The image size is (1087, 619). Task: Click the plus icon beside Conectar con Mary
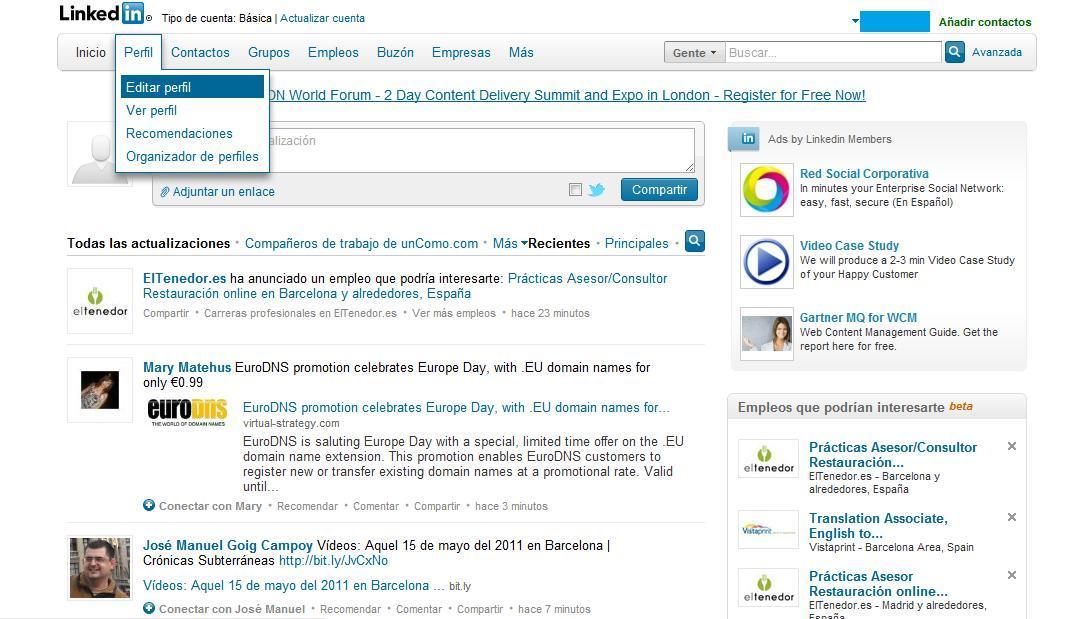(149, 506)
